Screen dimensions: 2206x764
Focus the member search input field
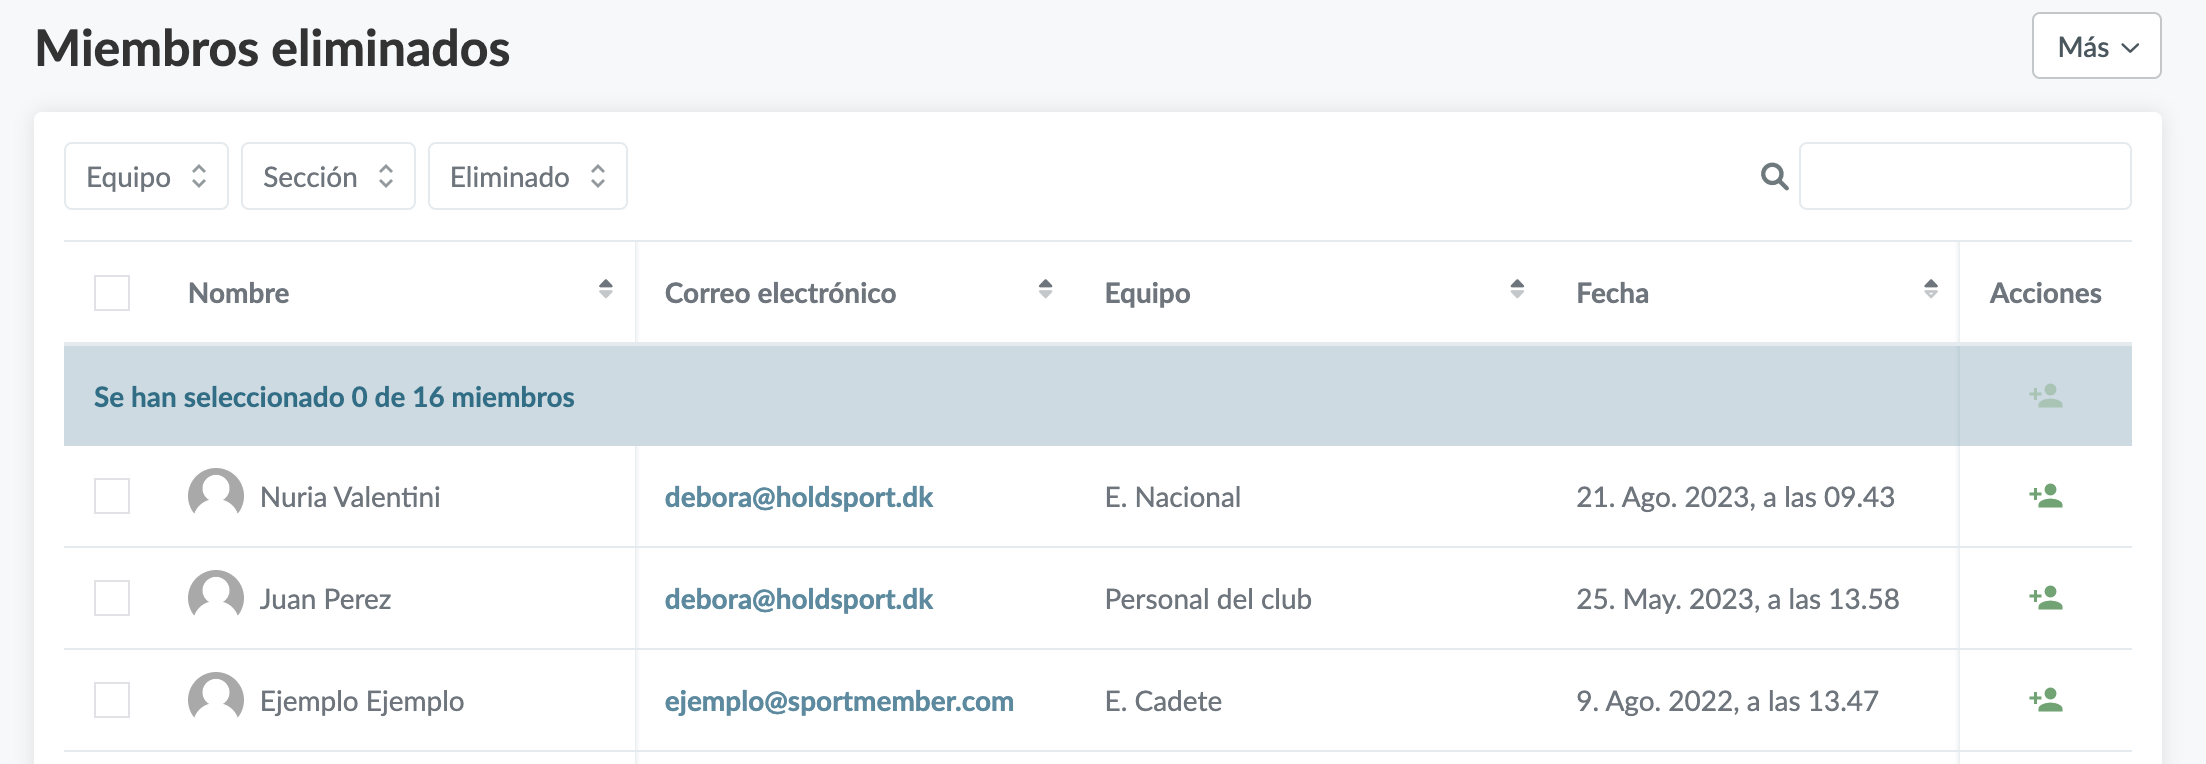click(x=1964, y=177)
